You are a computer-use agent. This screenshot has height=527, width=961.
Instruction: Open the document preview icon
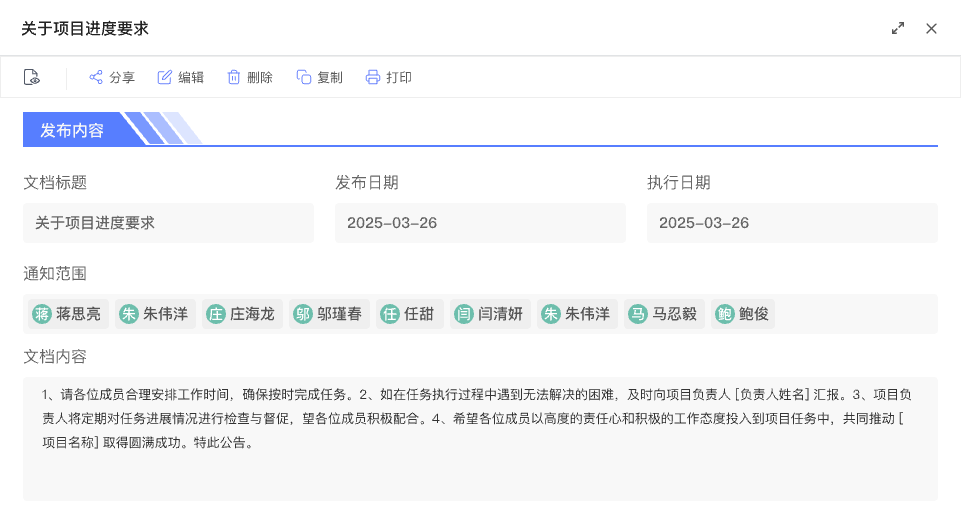[31, 77]
